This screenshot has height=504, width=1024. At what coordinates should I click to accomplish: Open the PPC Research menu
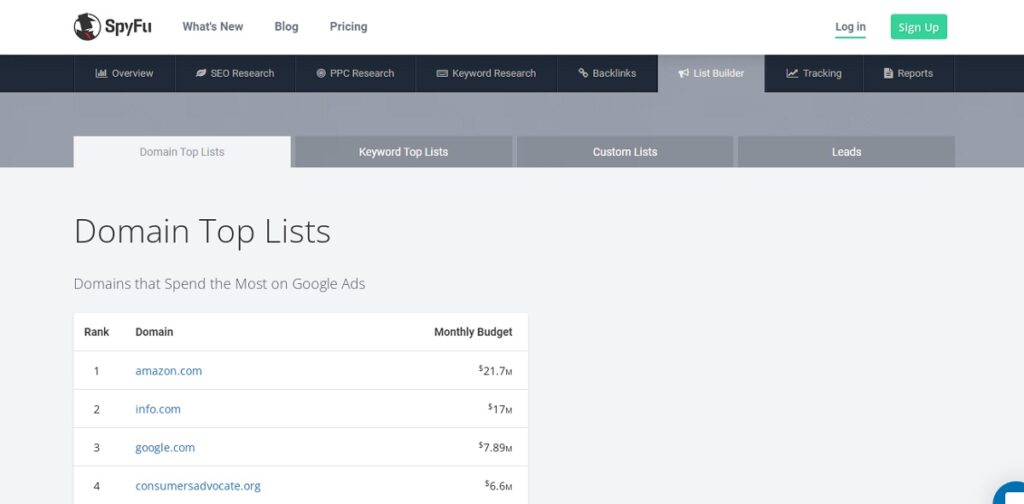pos(355,73)
